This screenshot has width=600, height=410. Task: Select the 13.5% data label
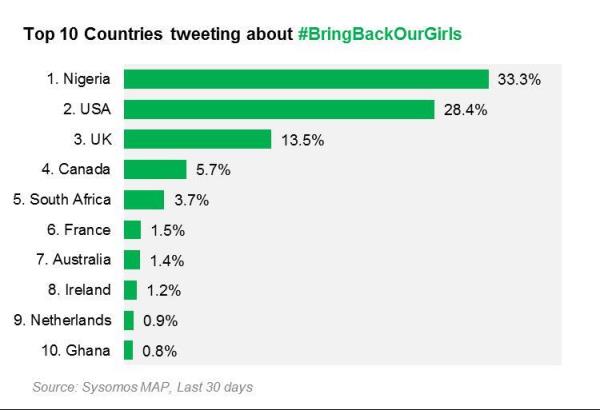[x=301, y=140]
